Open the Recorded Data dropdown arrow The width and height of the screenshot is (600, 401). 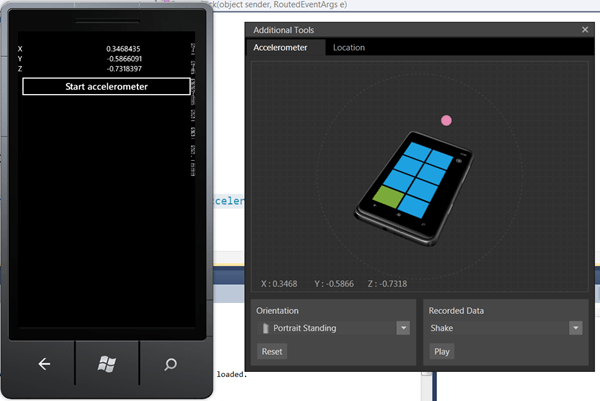coord(576,328)
